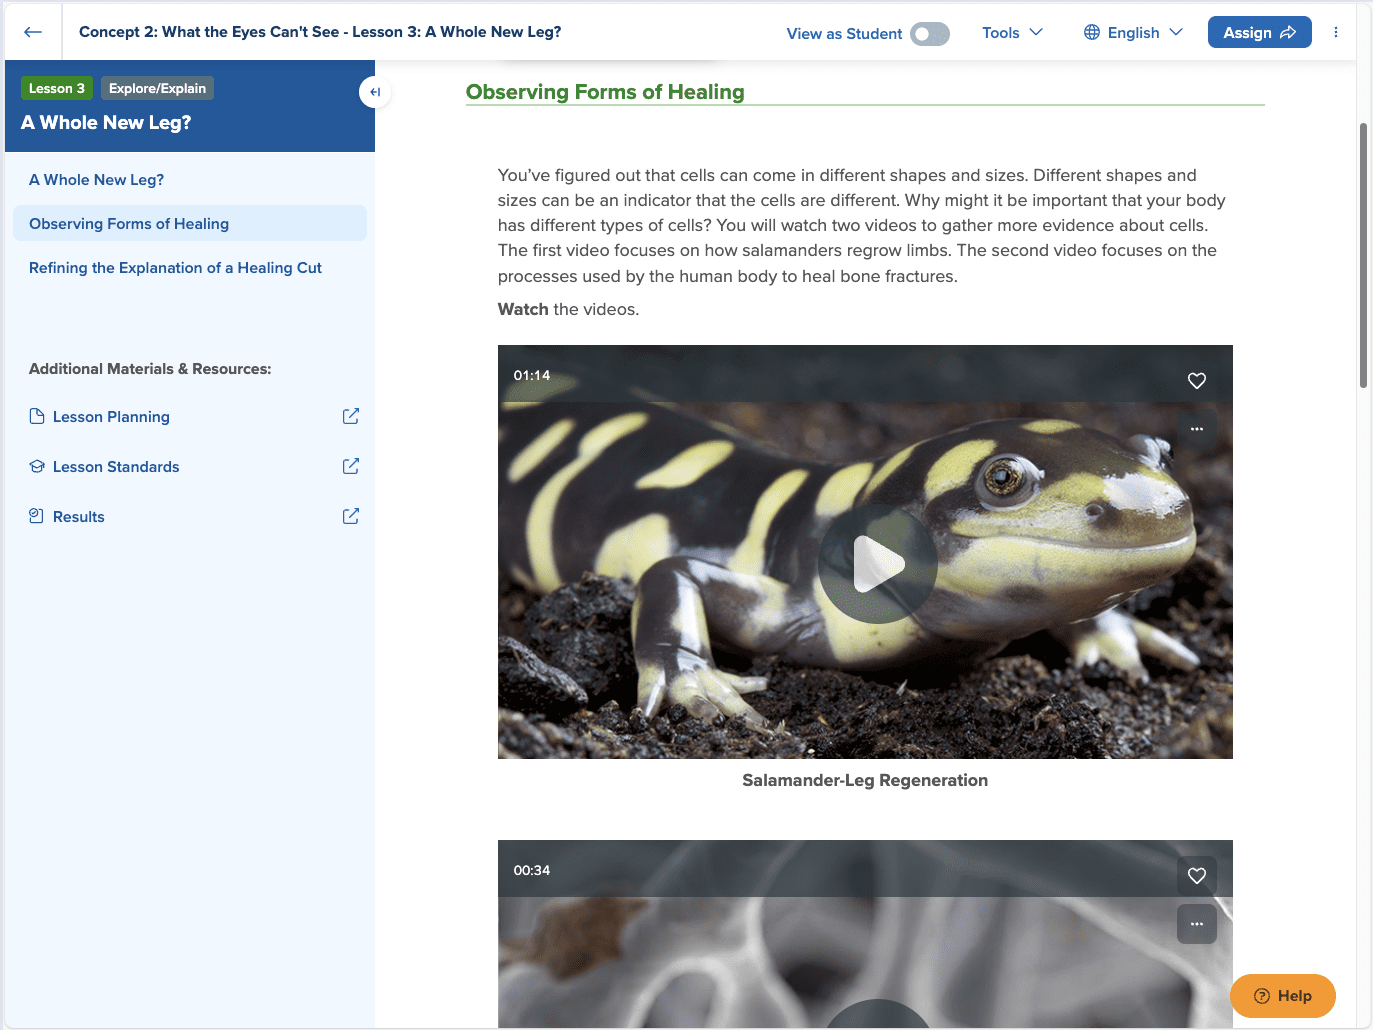The height and width of the screenshot is (1030, 1373).
Task: Select Observing Forms of Healing section
Action: click(129, 224)
